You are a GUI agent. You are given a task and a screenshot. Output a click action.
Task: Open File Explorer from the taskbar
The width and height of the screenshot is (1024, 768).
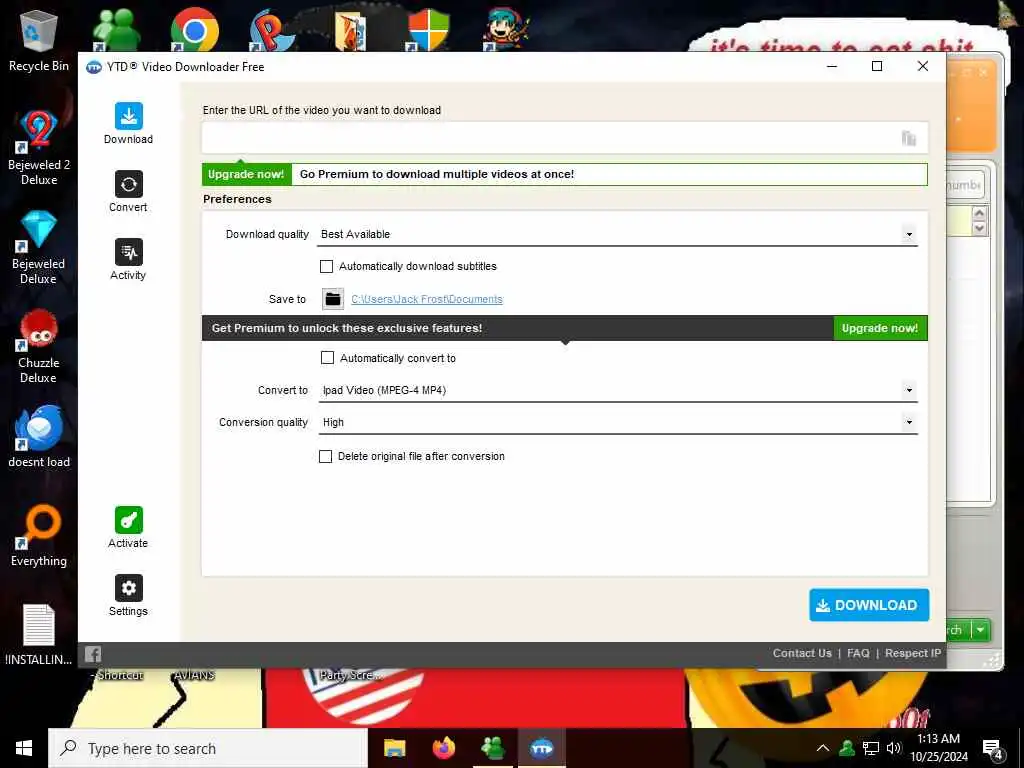coord(394,748)
